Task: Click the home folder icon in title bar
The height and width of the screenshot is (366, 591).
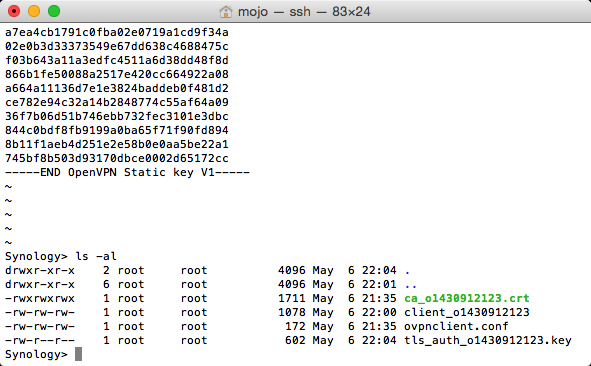Action: tap(225, 12)
